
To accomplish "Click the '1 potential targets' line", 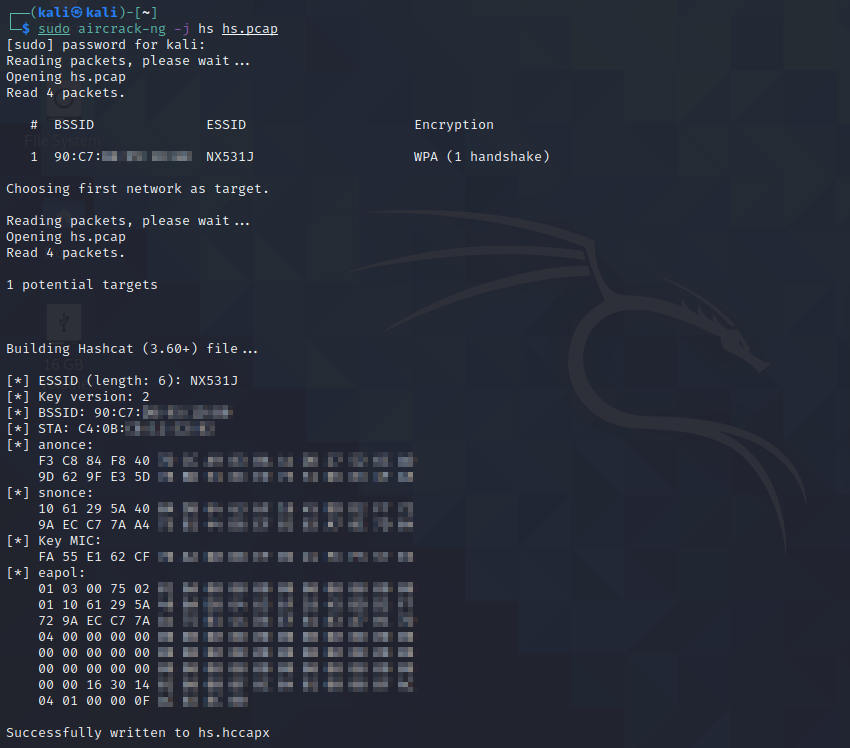I will (x=82, y=285).
